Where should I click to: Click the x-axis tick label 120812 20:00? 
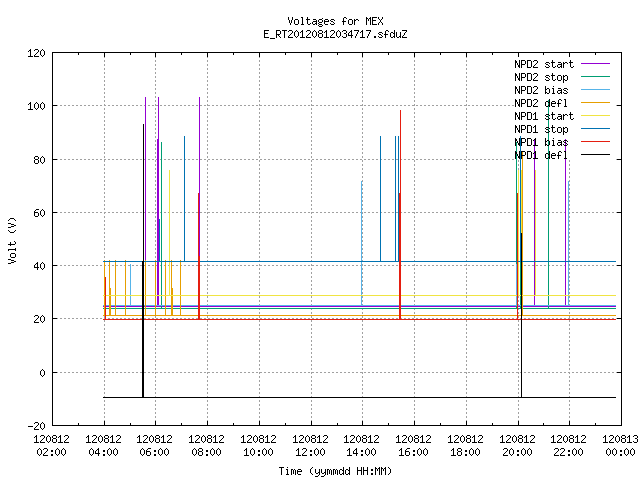click(517, 445)
